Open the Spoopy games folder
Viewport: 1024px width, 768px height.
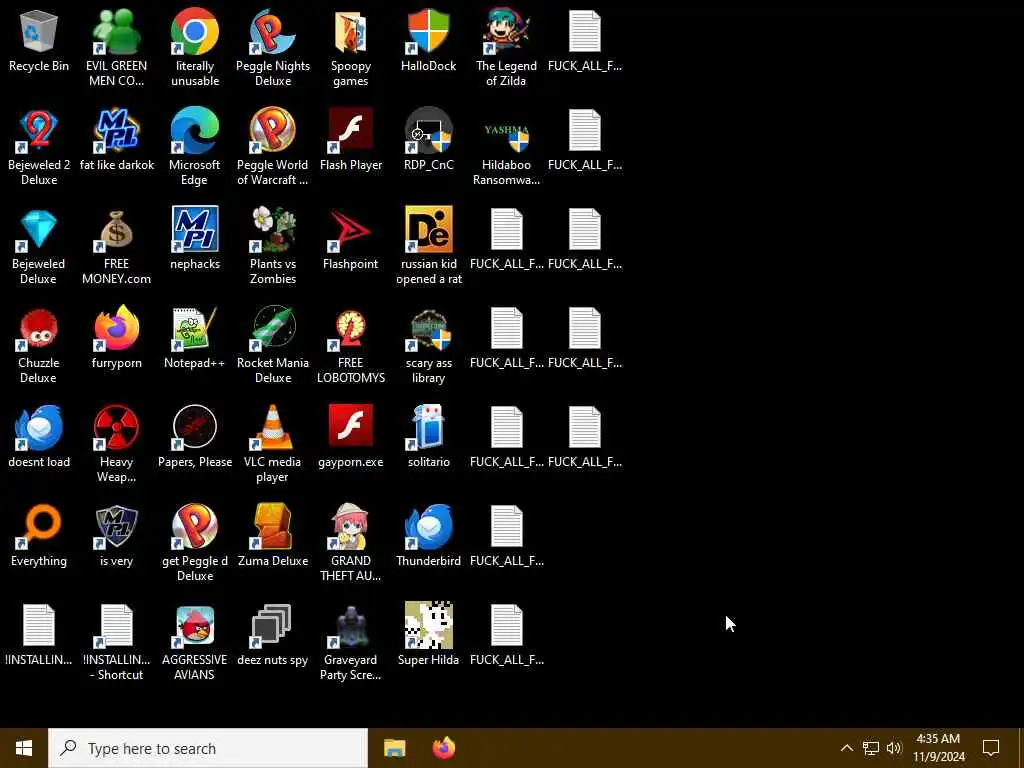coord(351,48)
